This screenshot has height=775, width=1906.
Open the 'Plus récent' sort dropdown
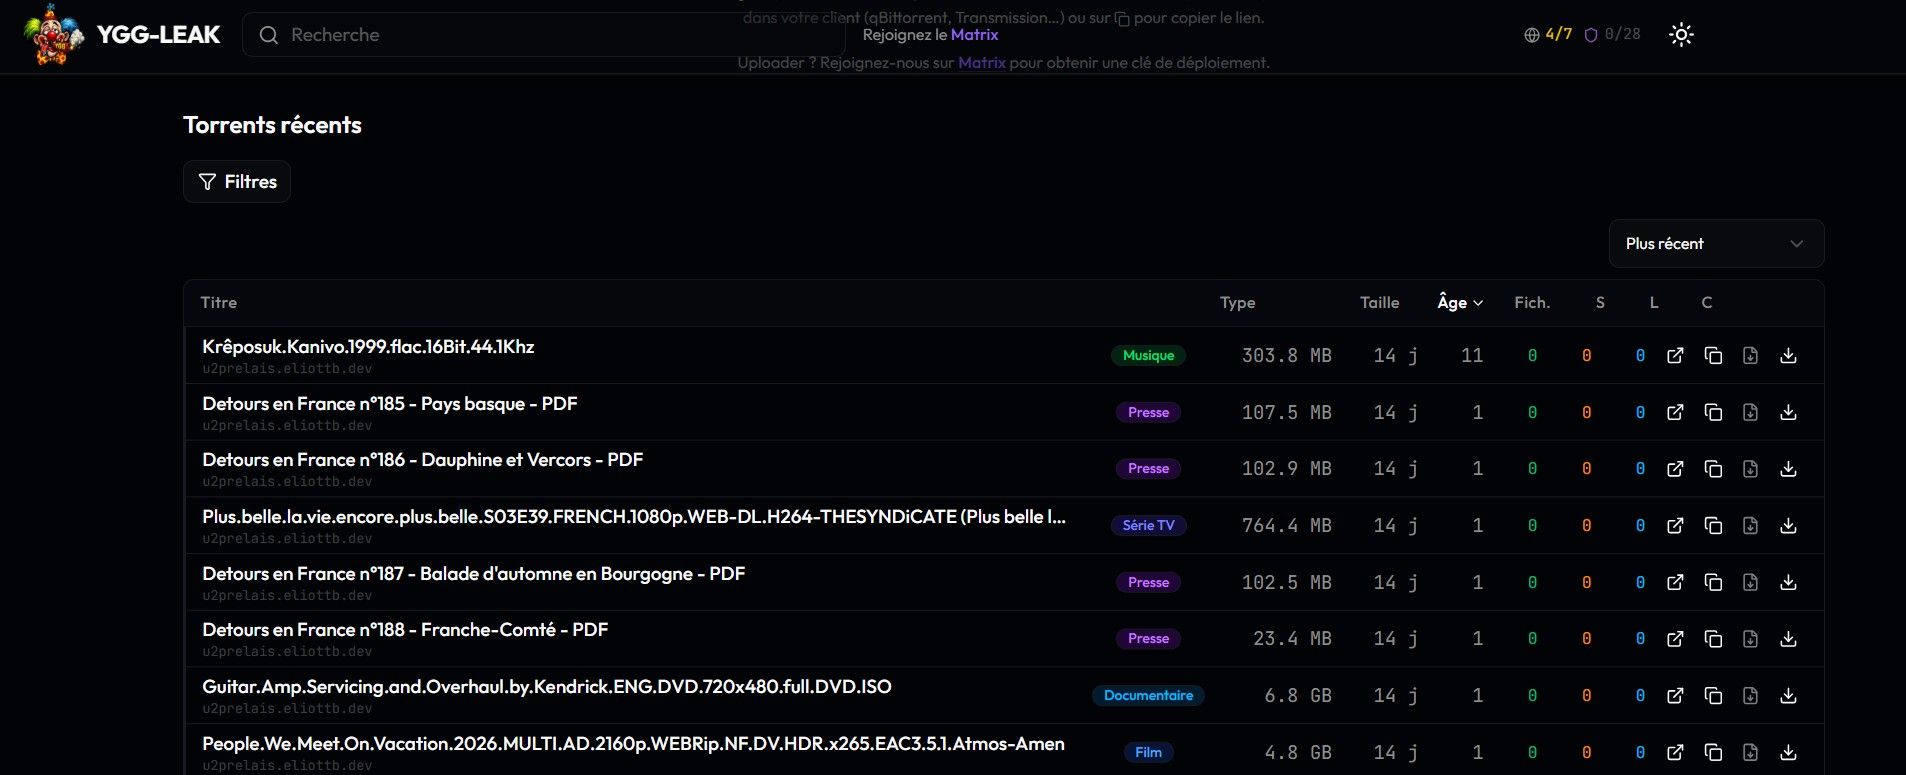[x=1715, y=244]
